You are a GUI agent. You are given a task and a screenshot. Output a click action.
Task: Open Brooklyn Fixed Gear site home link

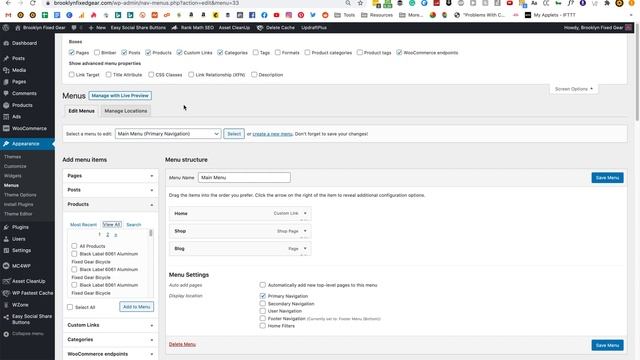[40, 28]
